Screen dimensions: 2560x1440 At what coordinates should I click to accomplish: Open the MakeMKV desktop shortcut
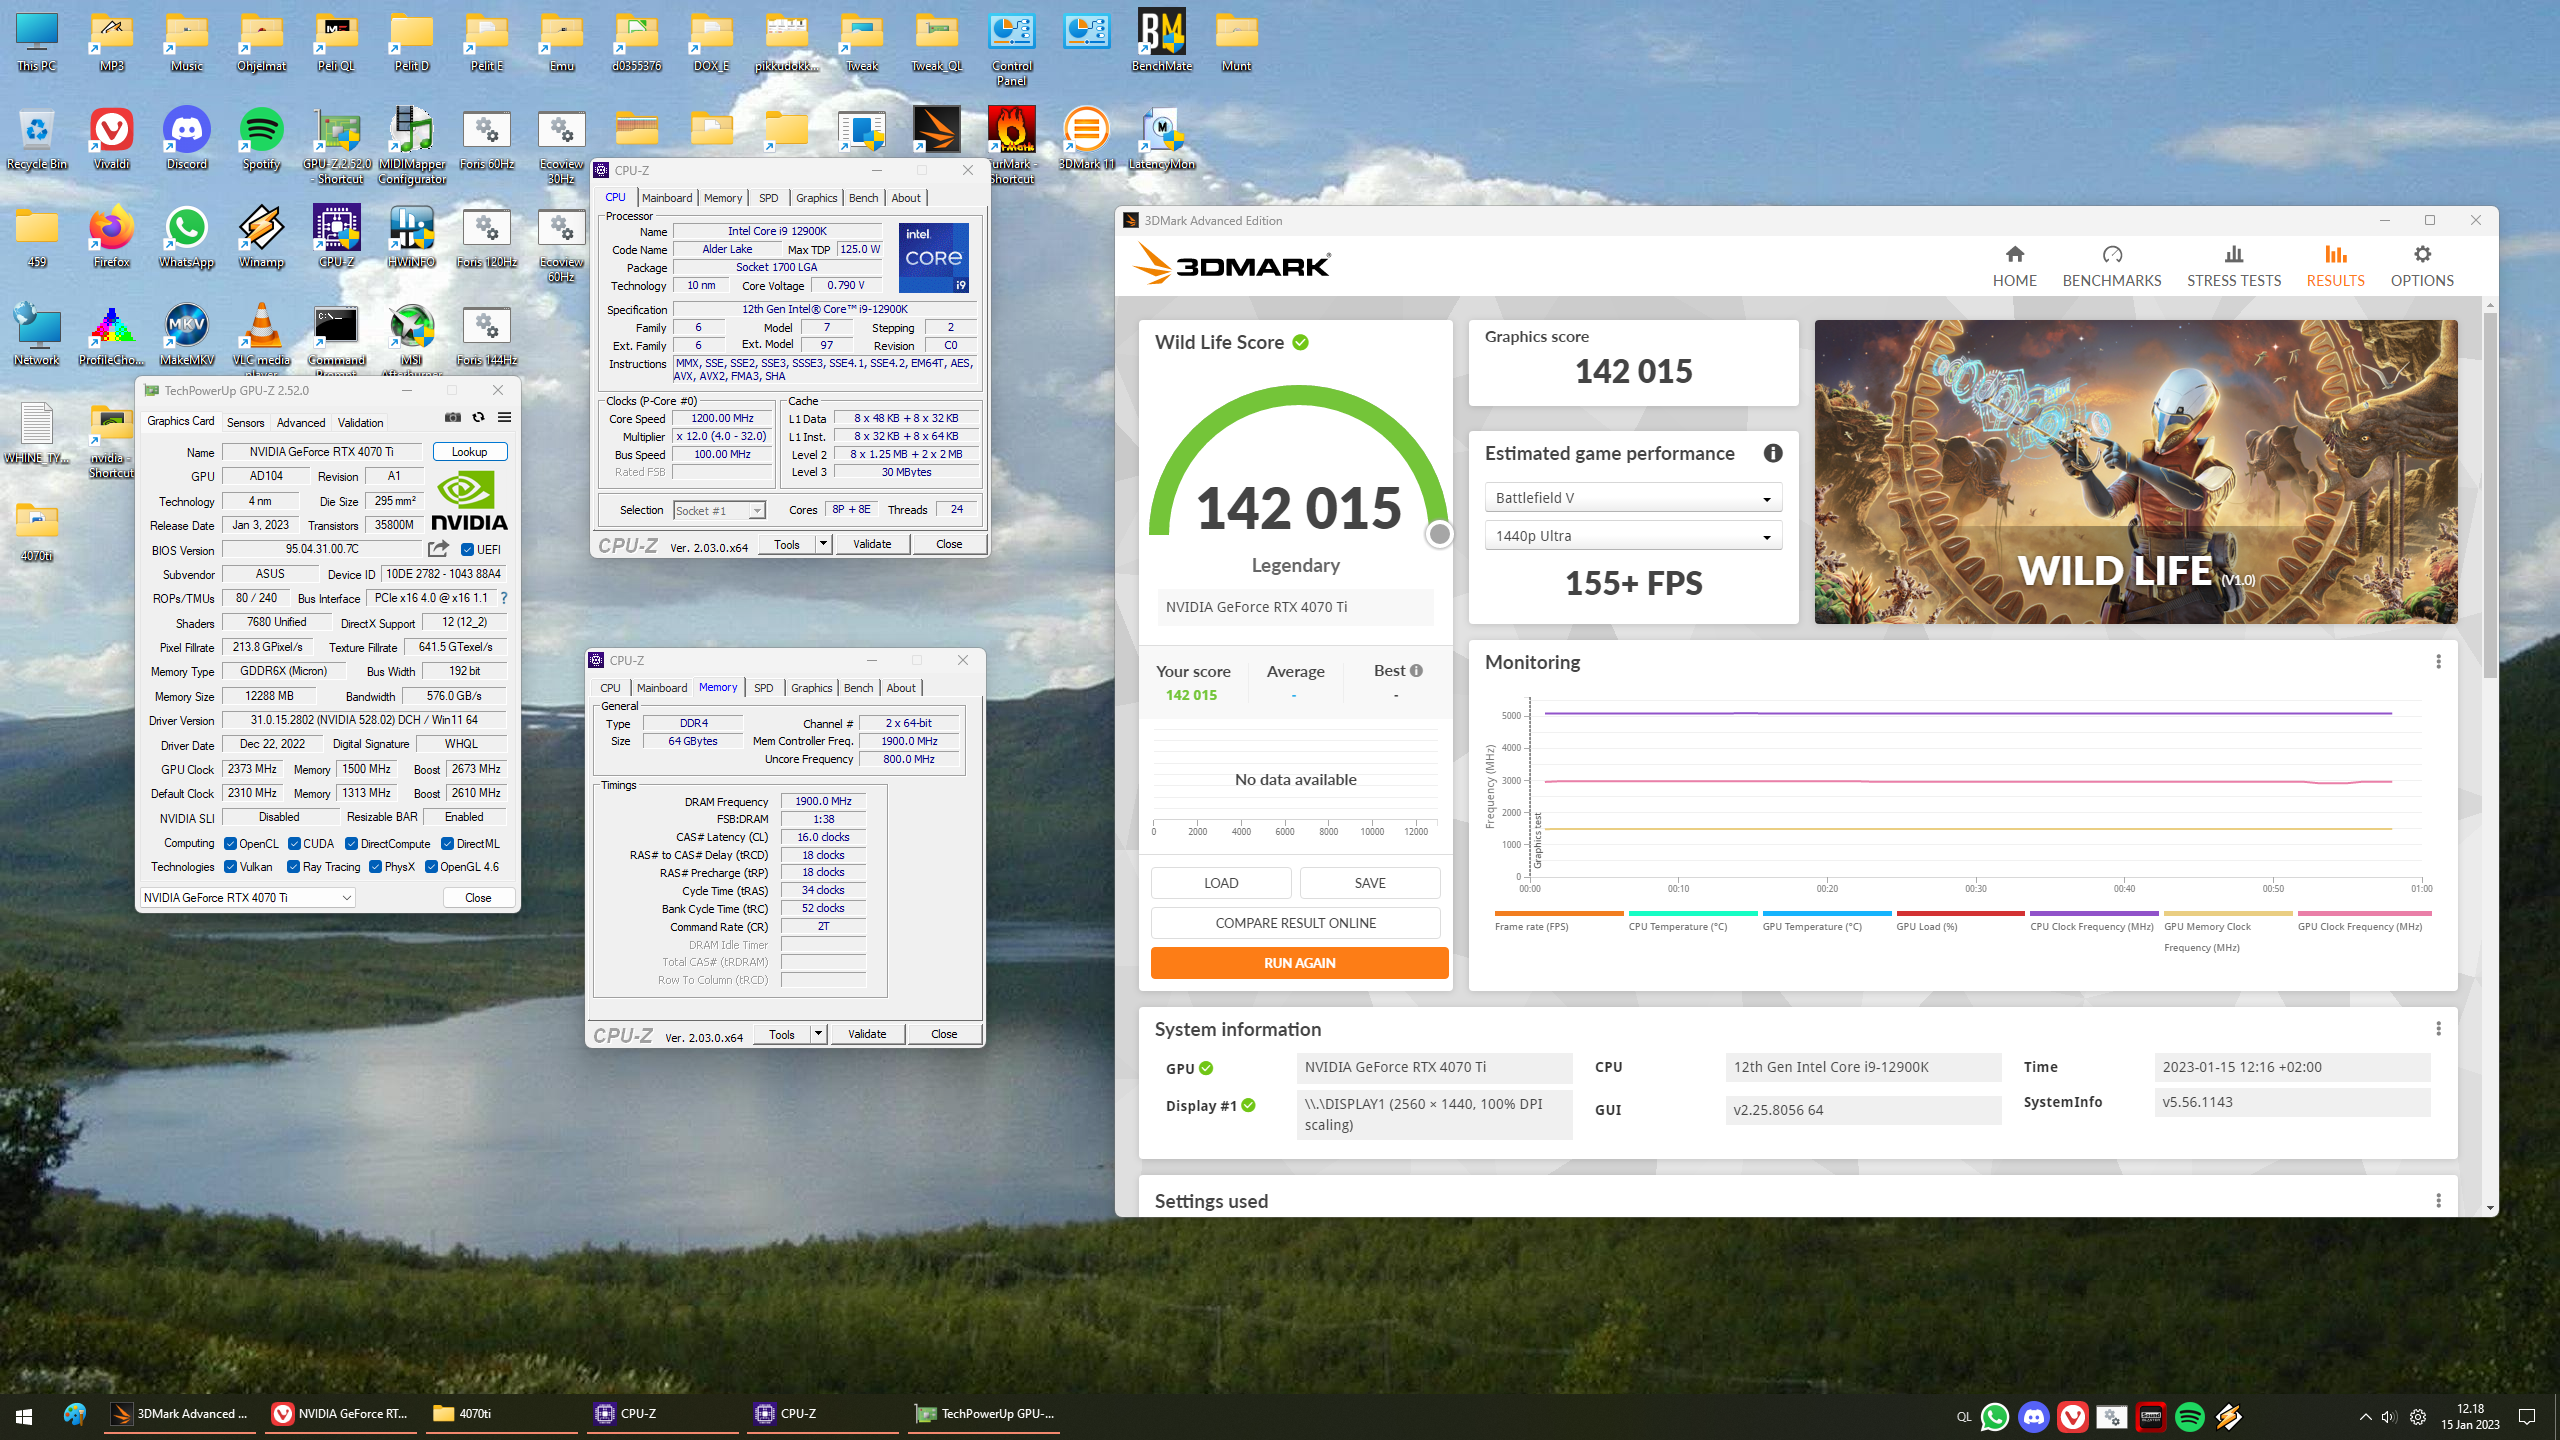[186, 335]
